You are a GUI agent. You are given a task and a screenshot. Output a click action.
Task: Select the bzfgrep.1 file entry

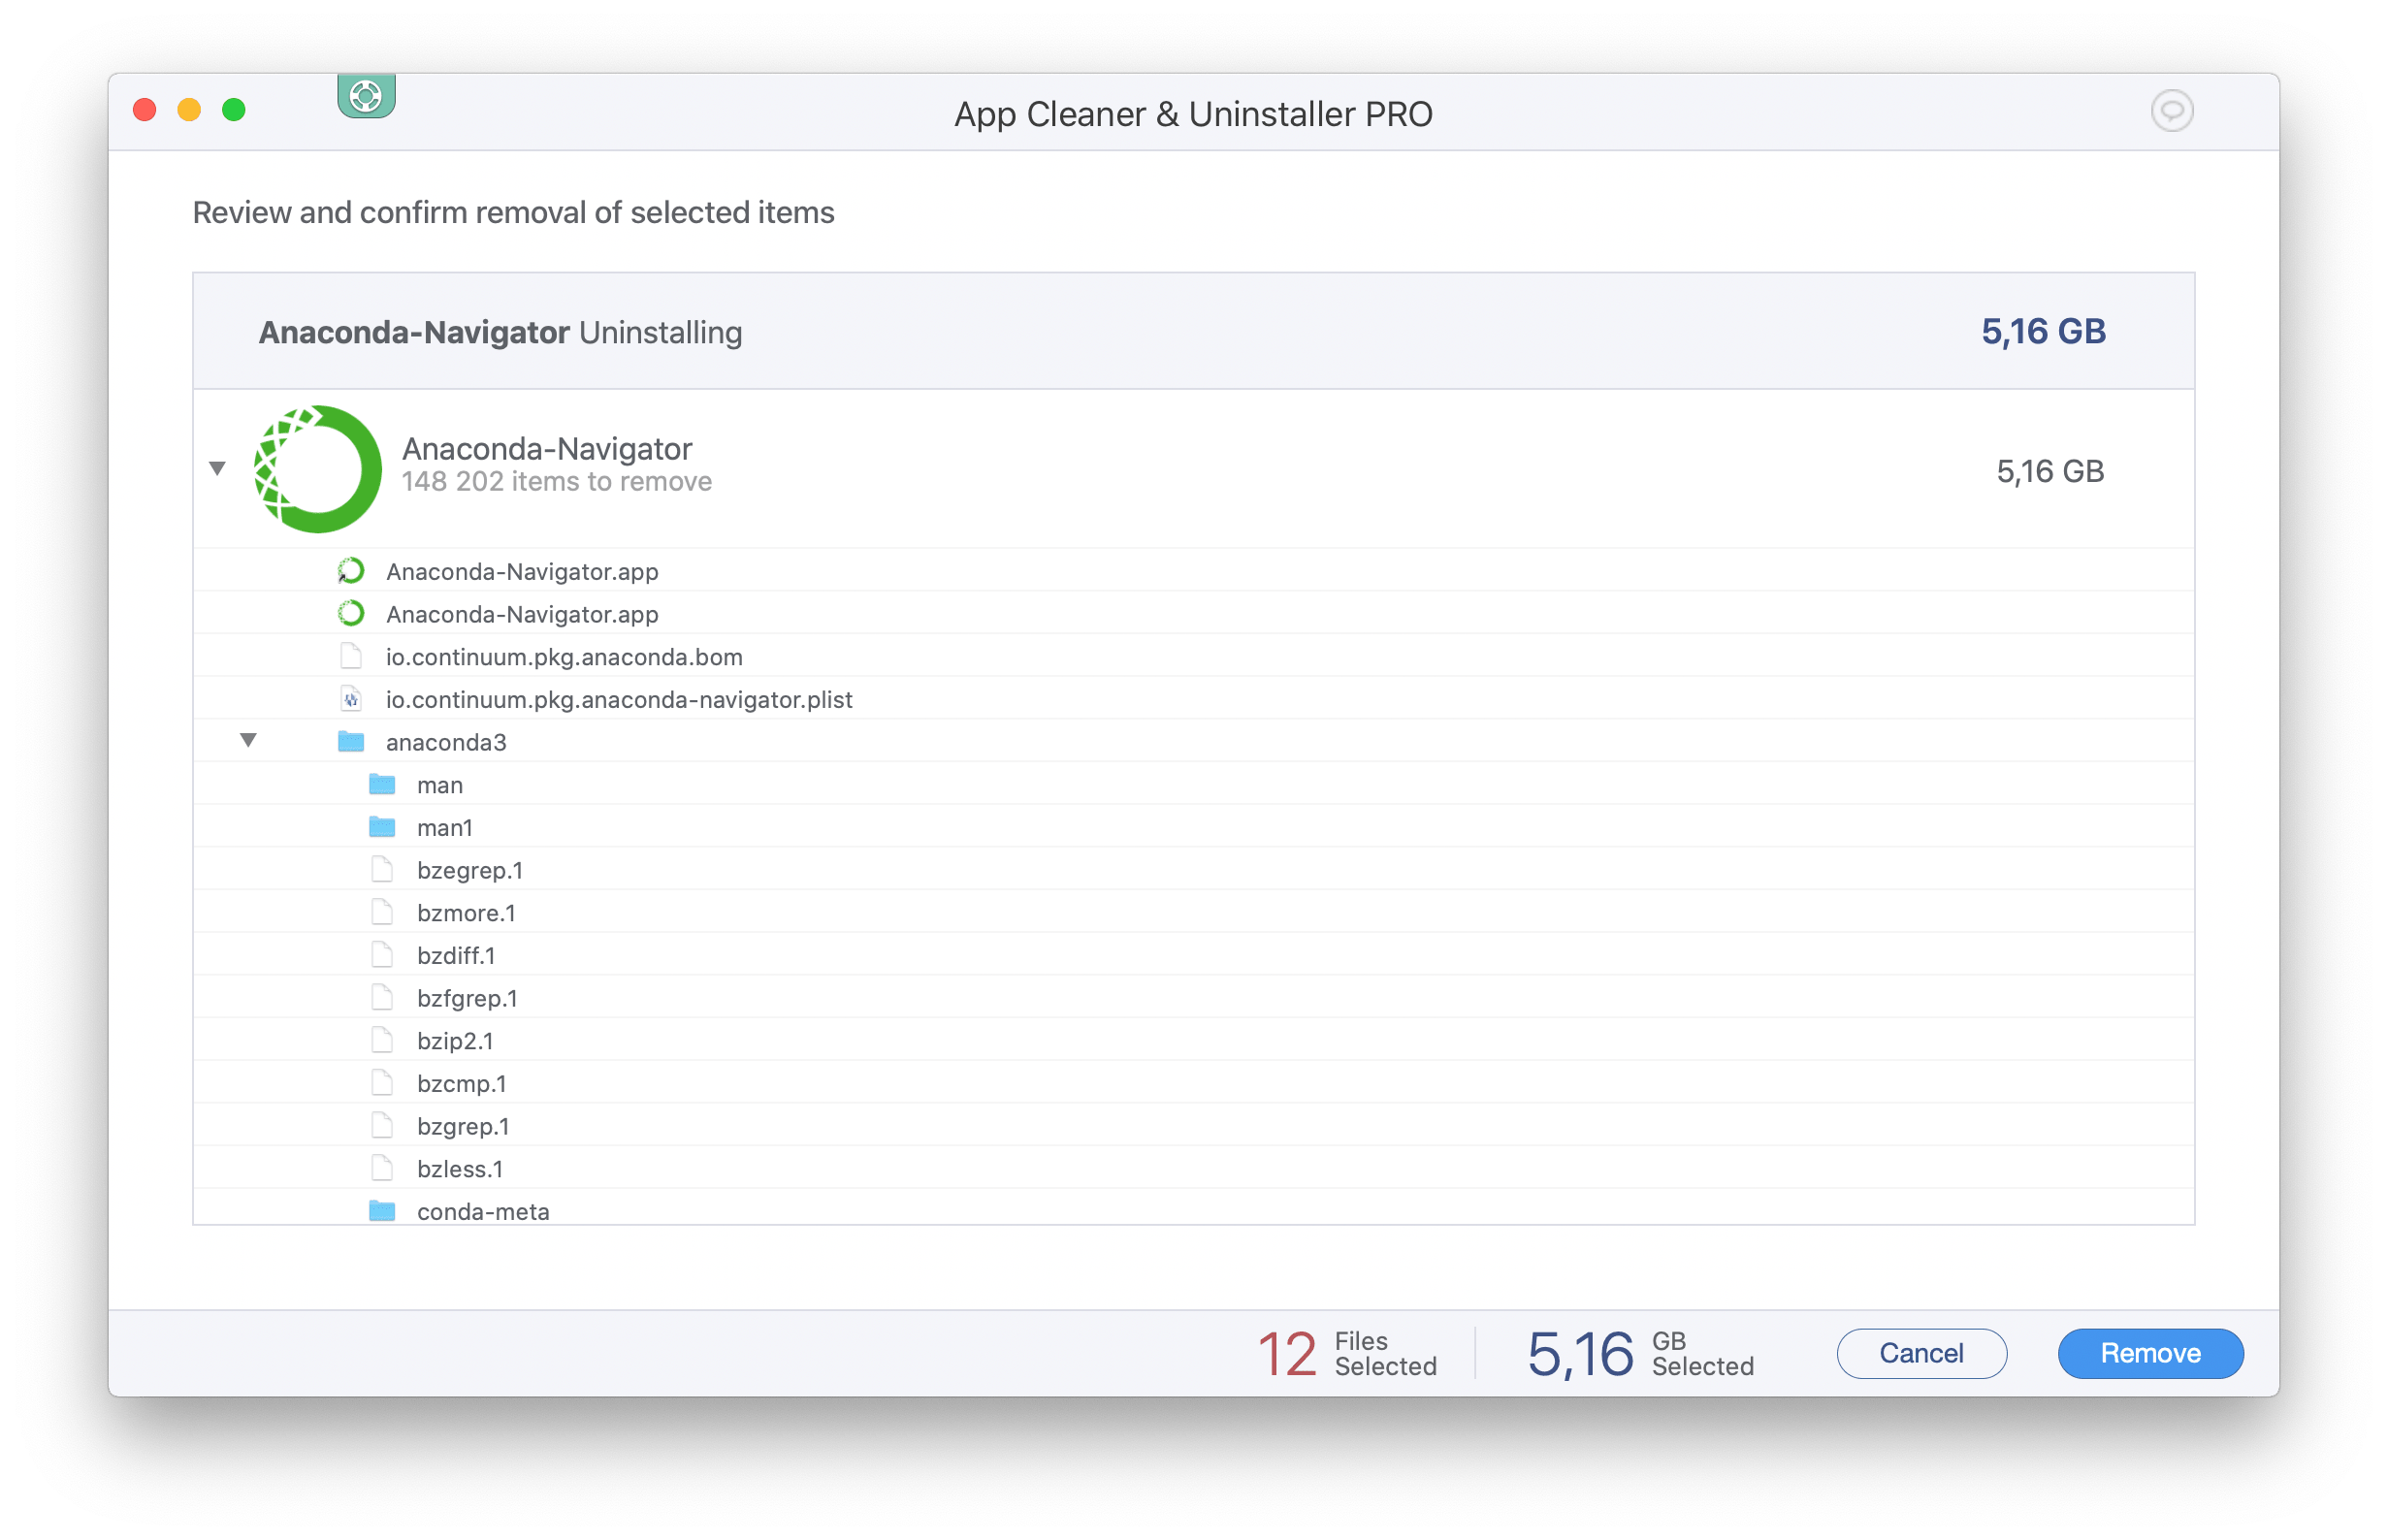coord(467,997)
